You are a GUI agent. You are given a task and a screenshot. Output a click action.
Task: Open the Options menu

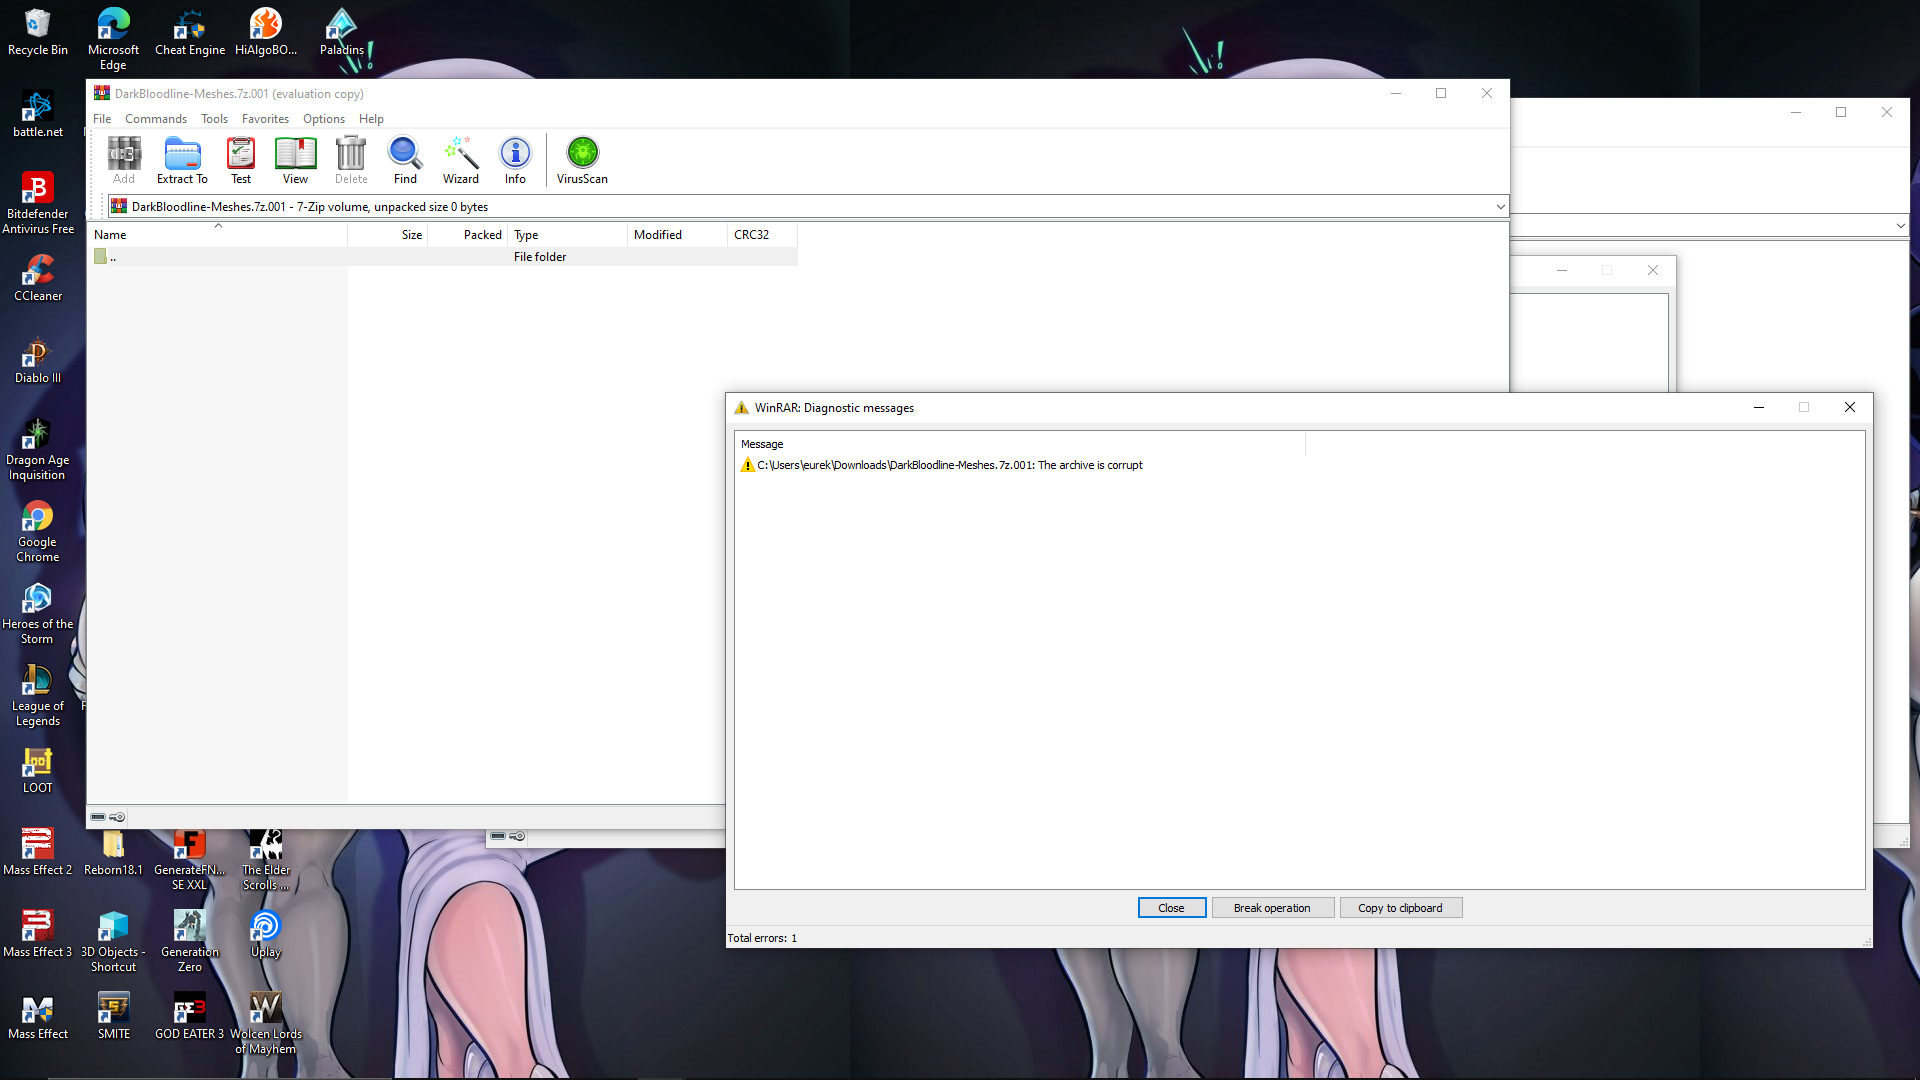324,118
